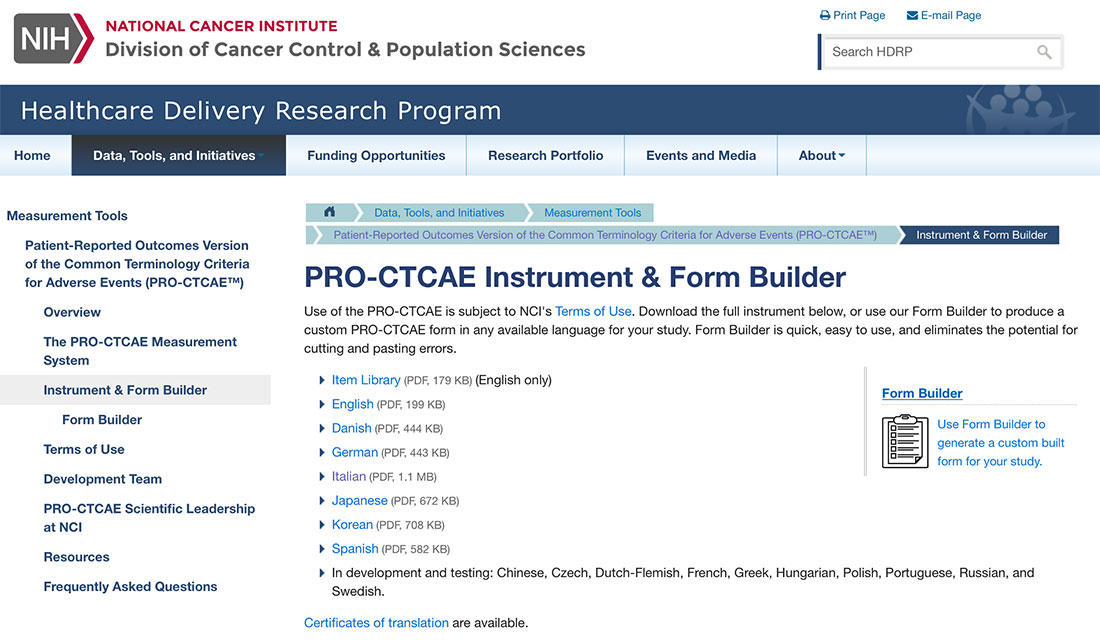The width and height of the screenshot is (1100, 642).
Task: Download the German PDF
Action: [355, 453]
